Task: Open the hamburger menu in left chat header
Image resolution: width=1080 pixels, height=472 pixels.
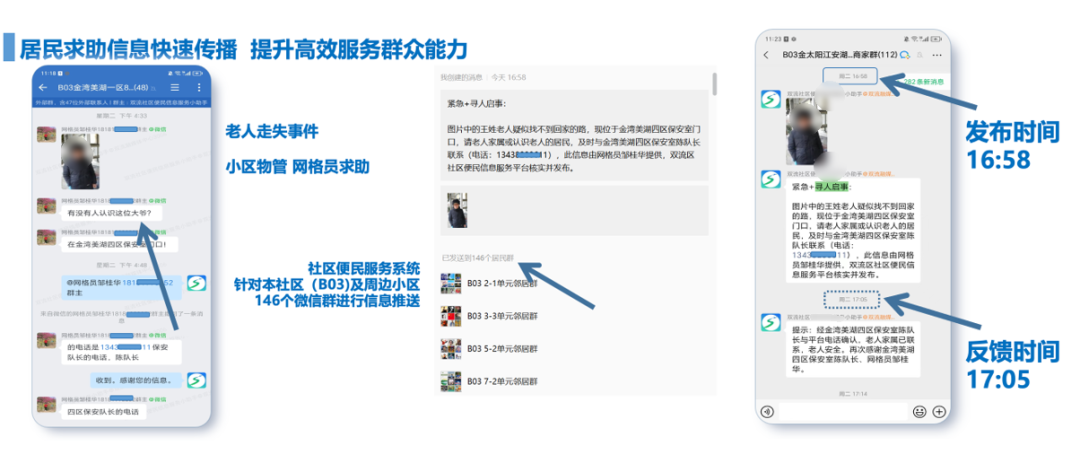Action: click(x=175, y=88)
